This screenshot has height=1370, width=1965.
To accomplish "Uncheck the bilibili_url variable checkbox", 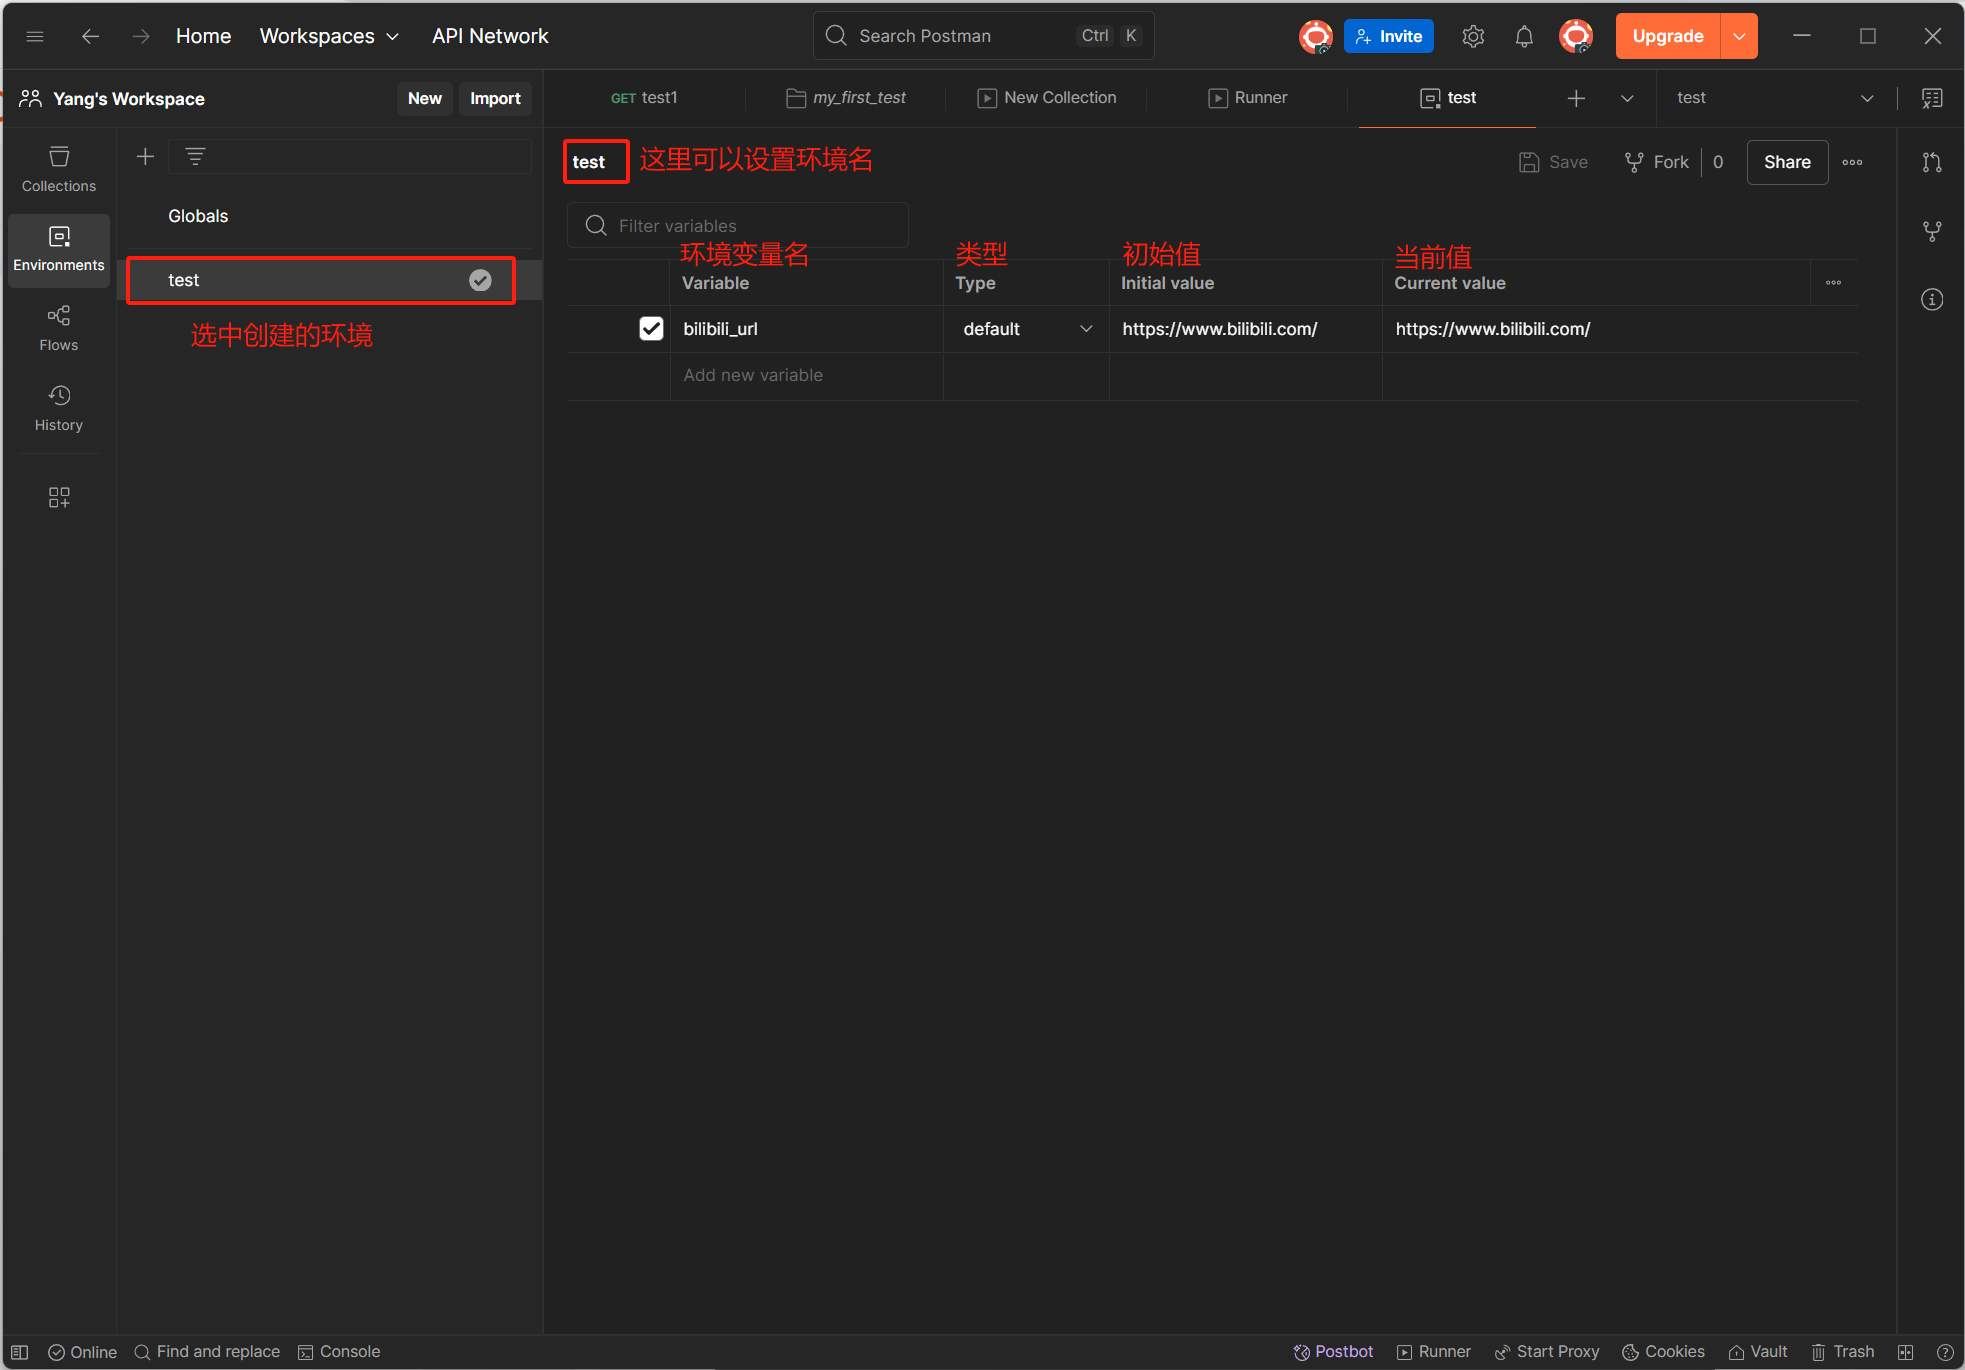I will tap(651, 329).
